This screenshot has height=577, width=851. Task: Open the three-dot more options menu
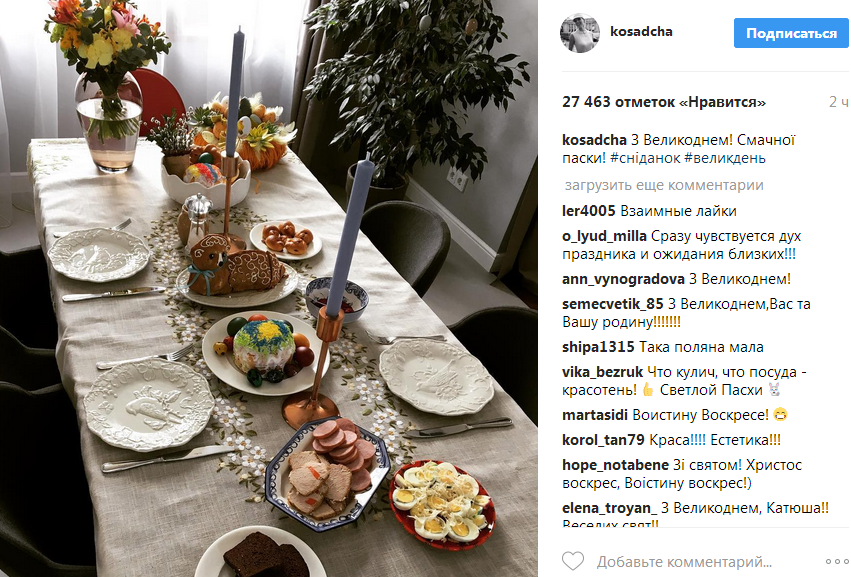[837, 561]
